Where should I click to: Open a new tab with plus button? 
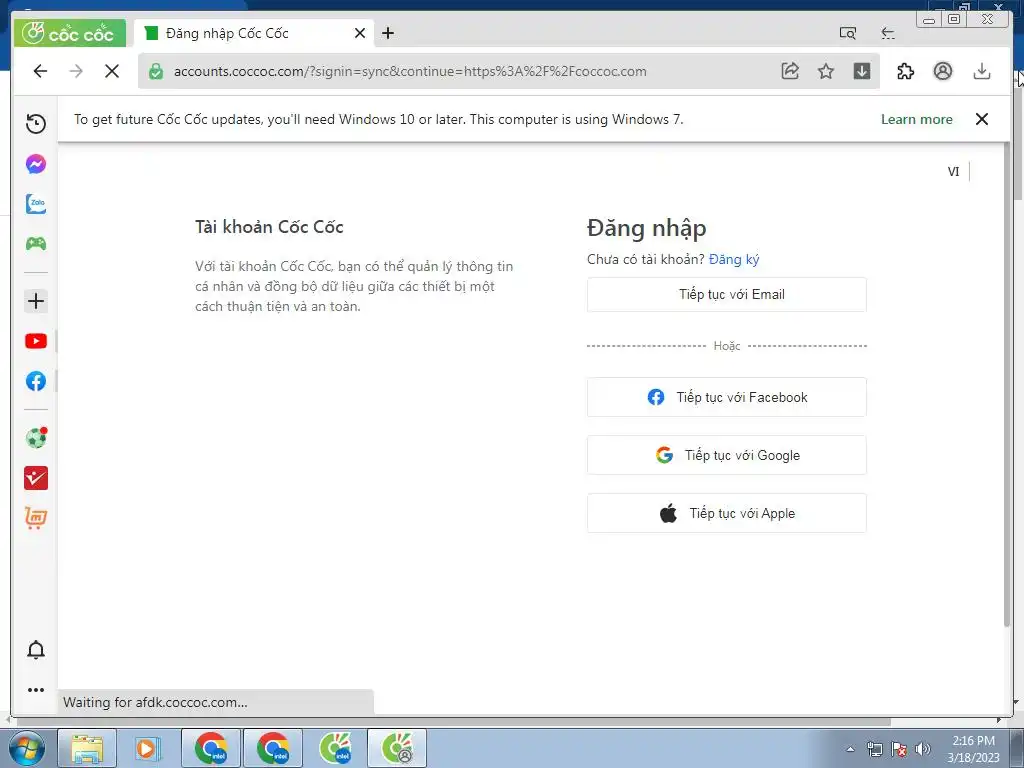coord(388,33)
